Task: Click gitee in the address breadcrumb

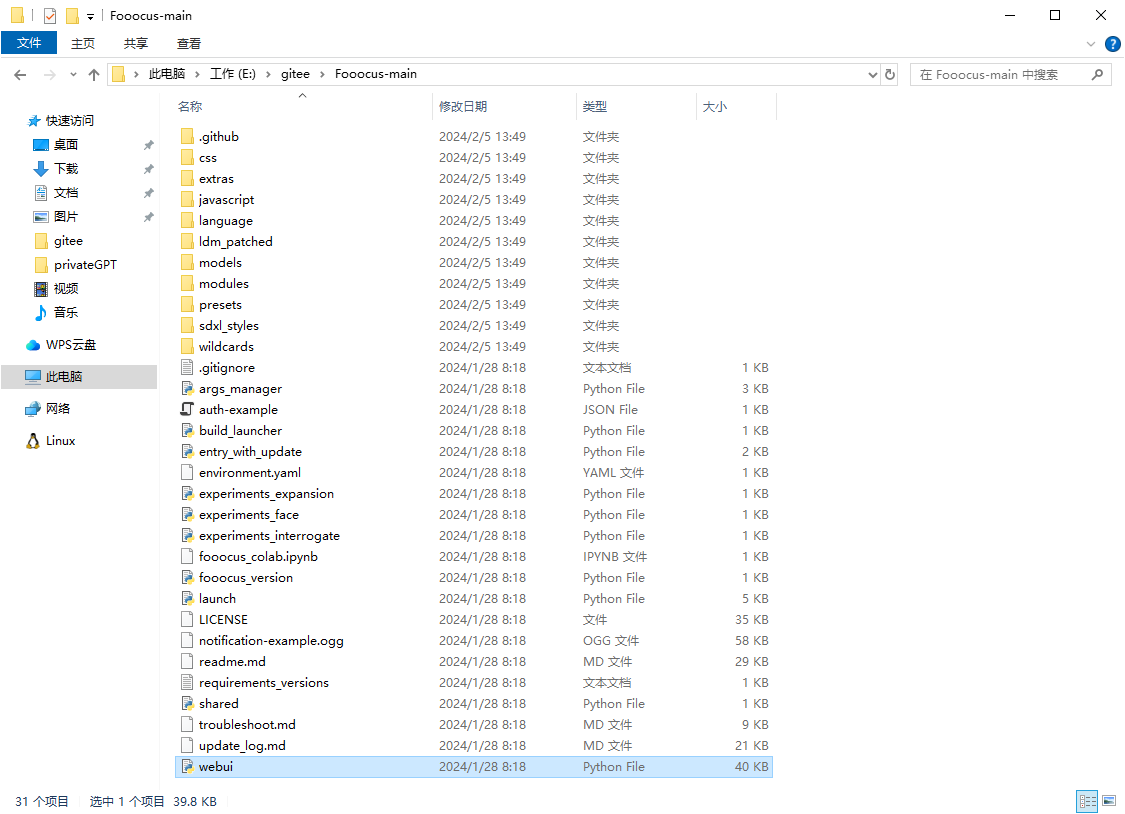Action: (x=295, y=74)
